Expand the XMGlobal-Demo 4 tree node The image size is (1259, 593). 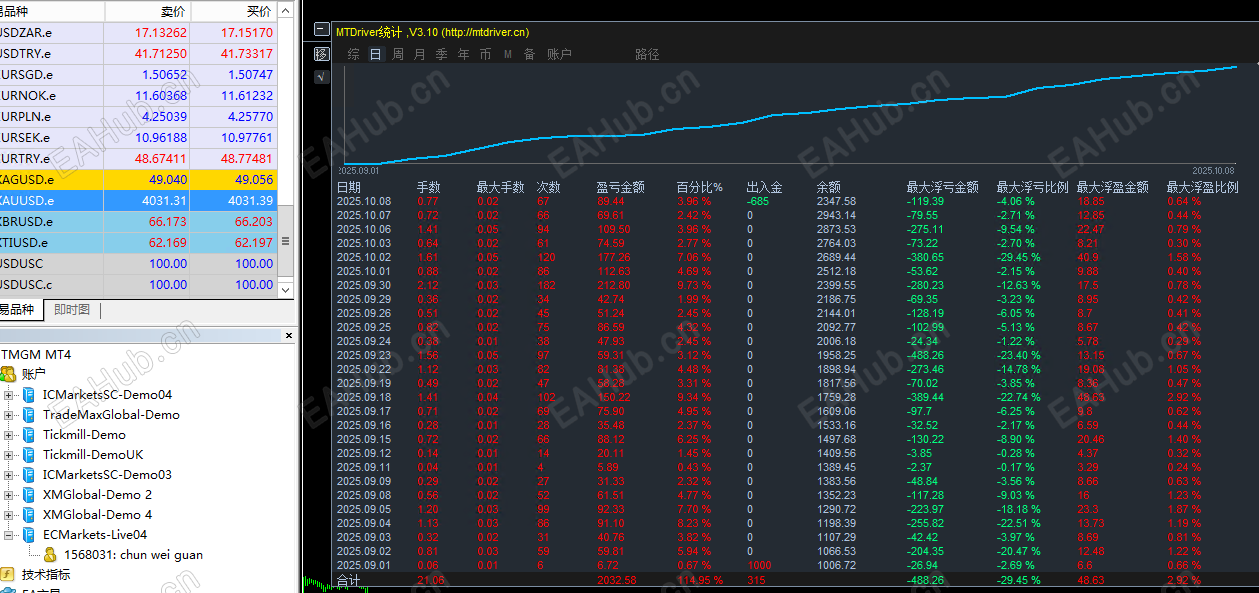[9, 515]
